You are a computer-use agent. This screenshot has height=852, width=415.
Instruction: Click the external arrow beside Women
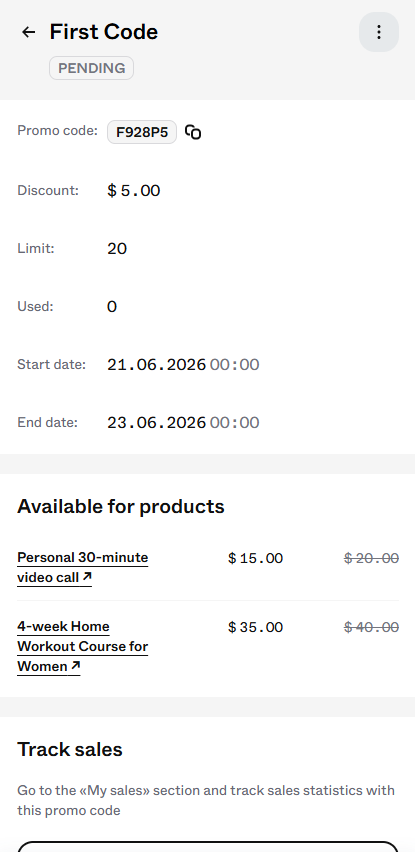pyautogui.click(x=75, y=666)
